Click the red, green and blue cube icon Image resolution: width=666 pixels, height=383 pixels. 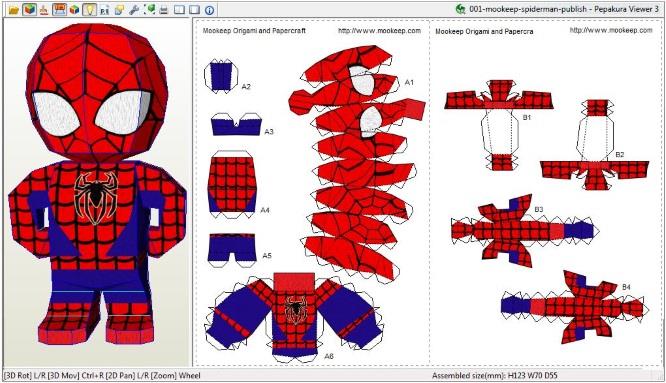click(74, 9)
